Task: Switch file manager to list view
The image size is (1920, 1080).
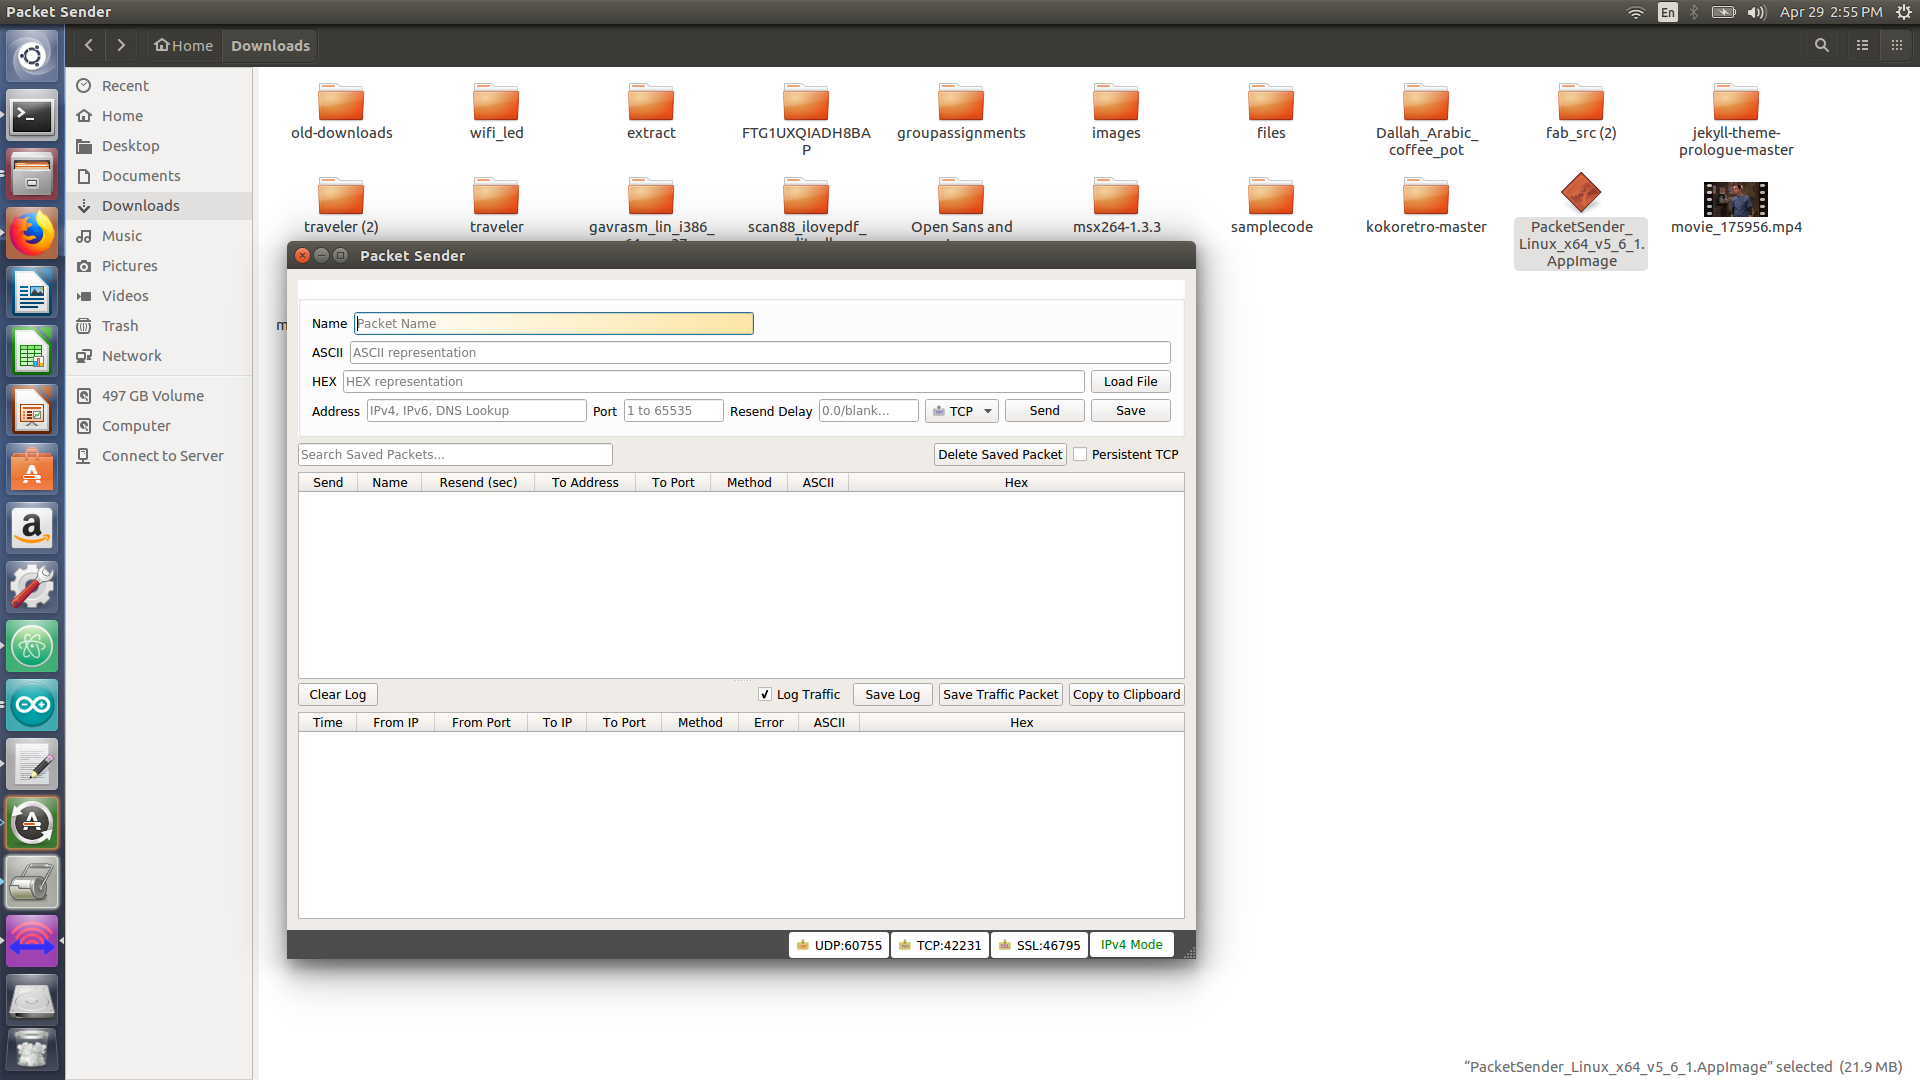Action: [1862, 45]
